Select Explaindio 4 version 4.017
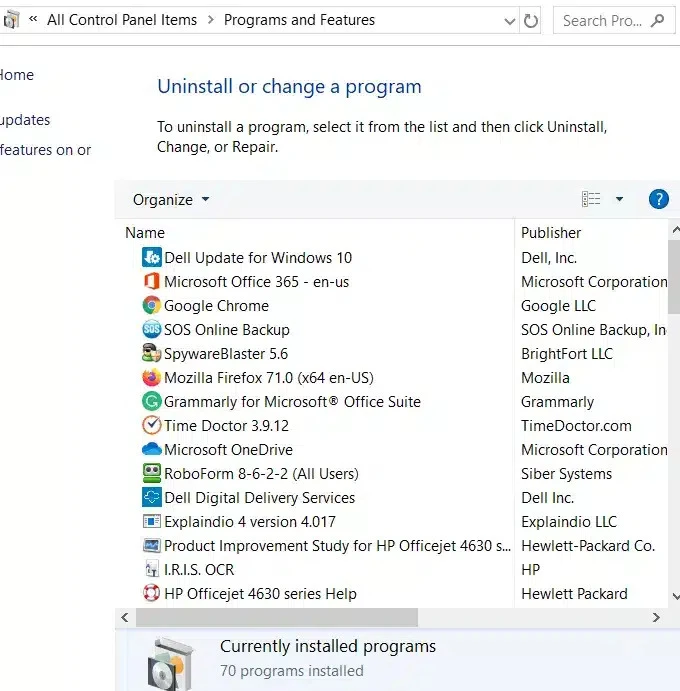The image size is (680, 691). click(249, 522)
